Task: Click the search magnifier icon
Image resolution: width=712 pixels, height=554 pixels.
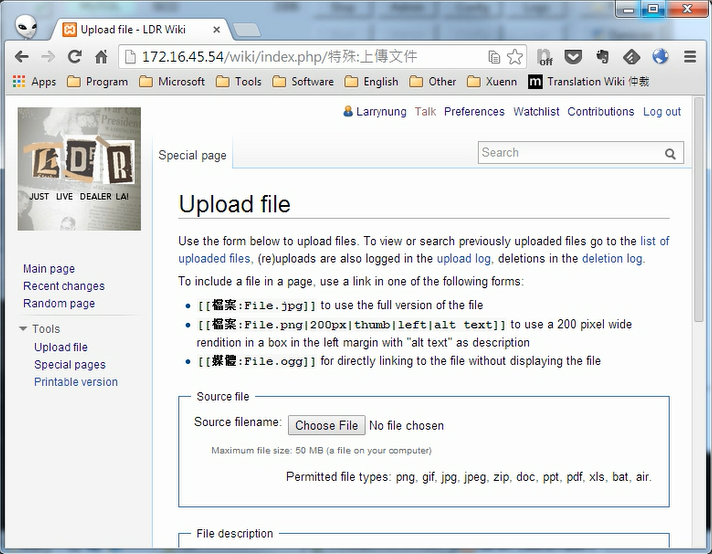Action: point(670,153)
